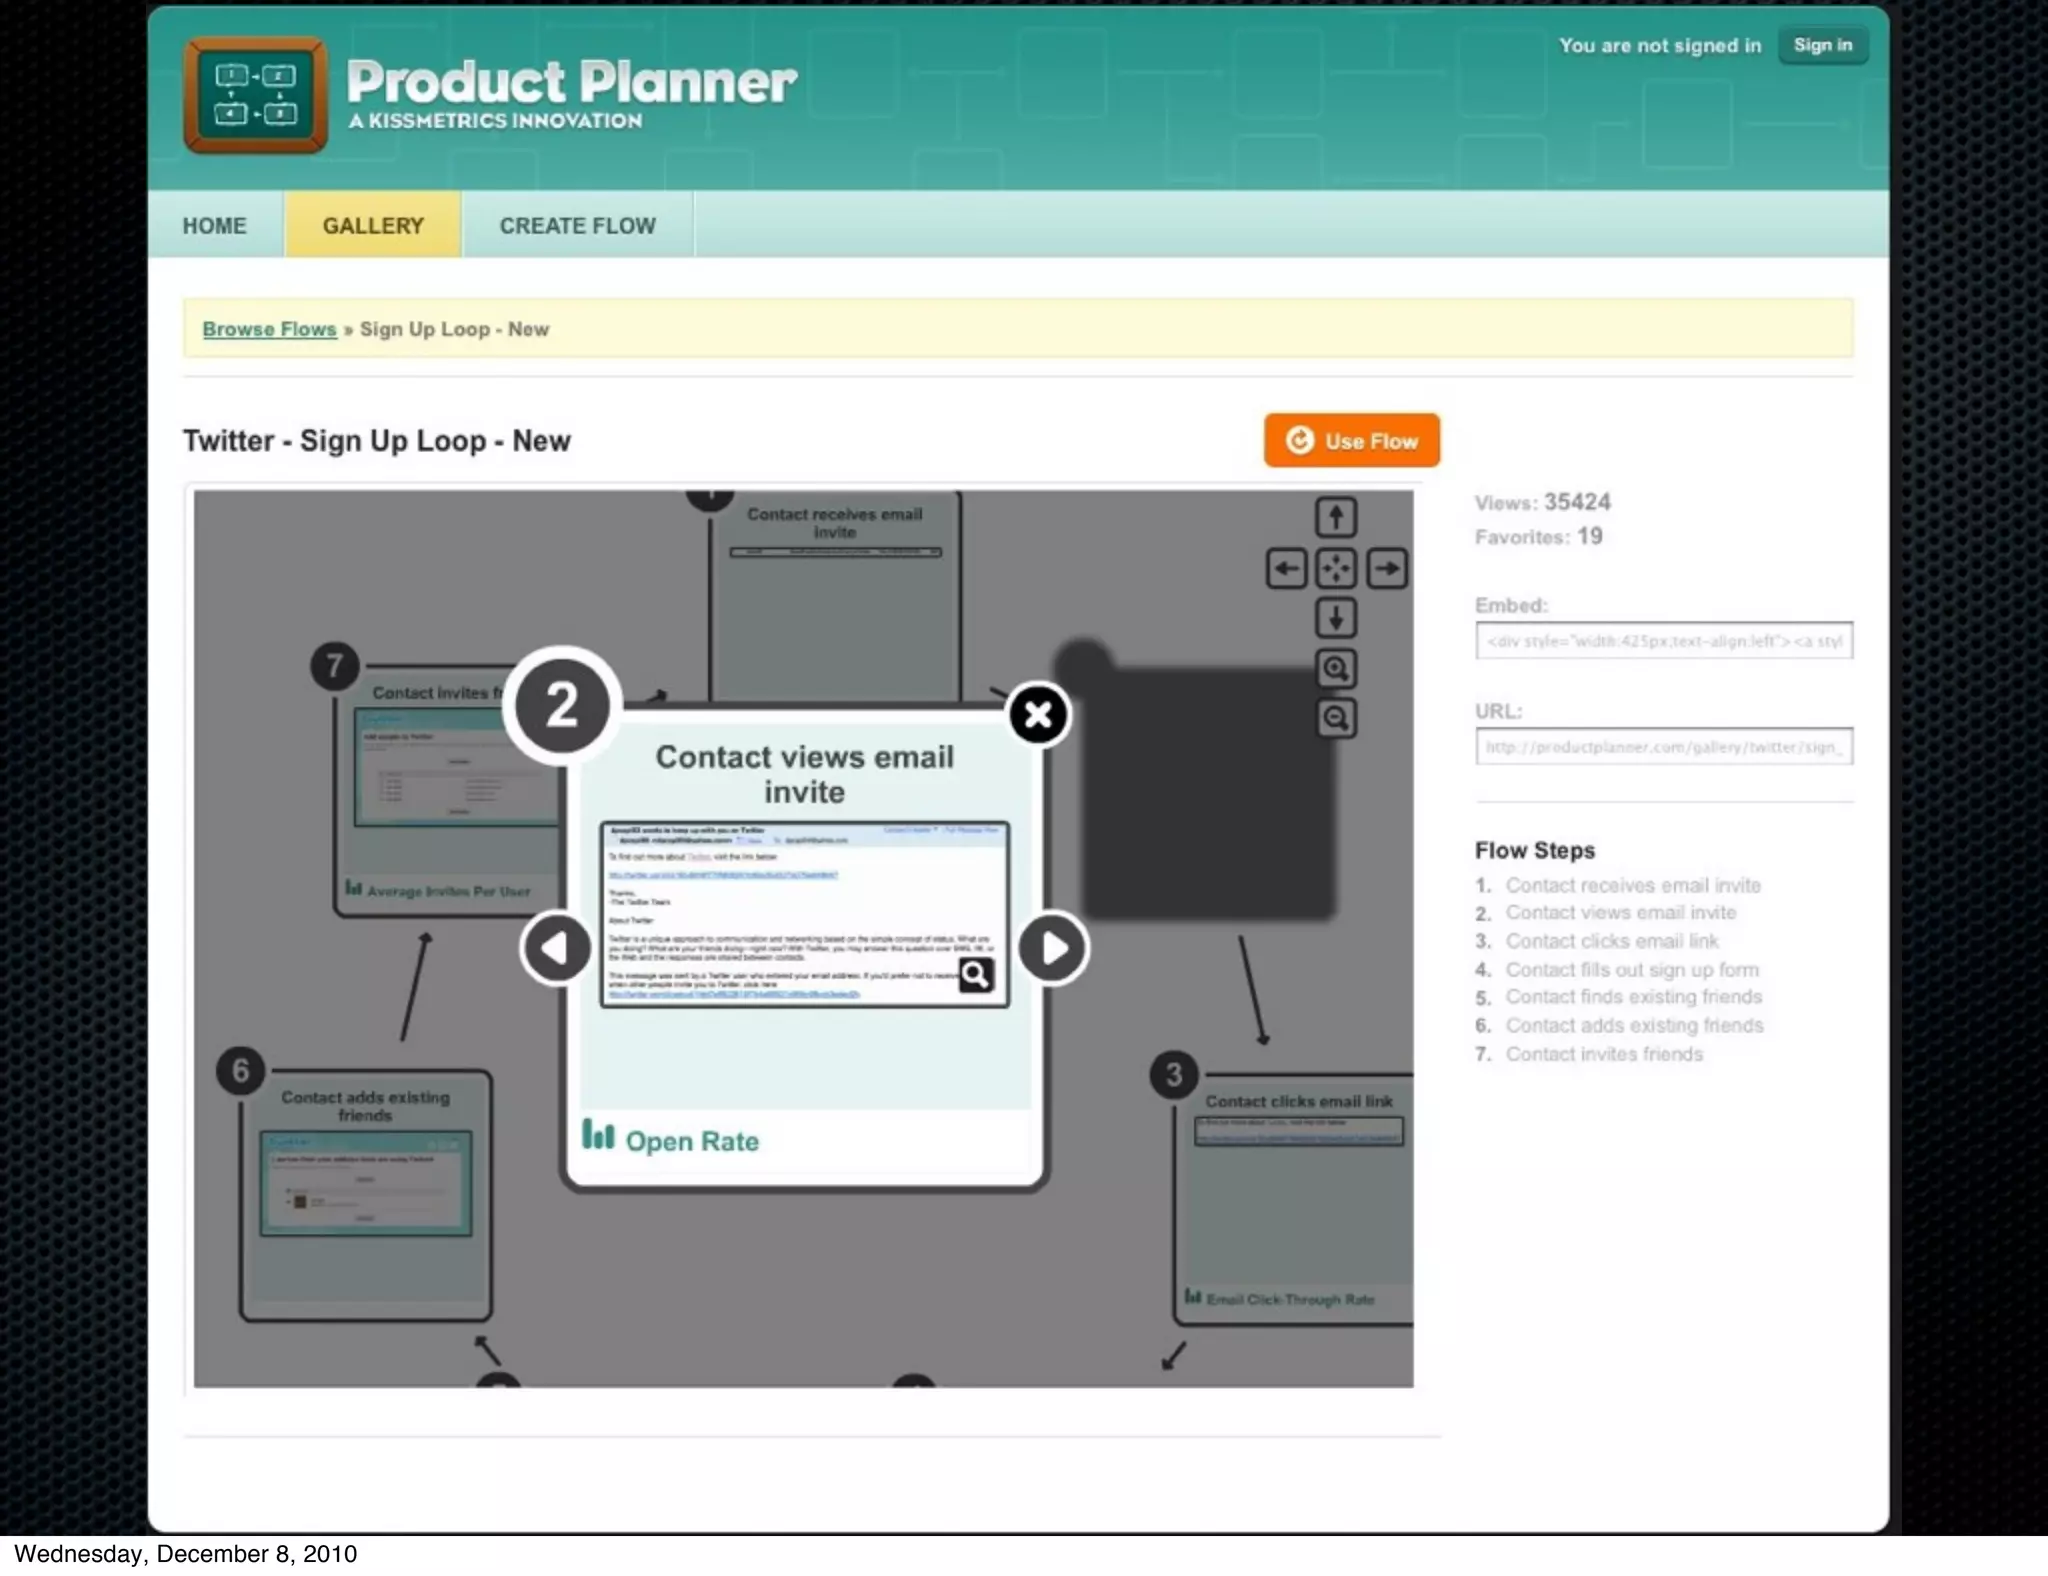
Task: Click the pan right arrow icon
Action: click(1386, 569)
